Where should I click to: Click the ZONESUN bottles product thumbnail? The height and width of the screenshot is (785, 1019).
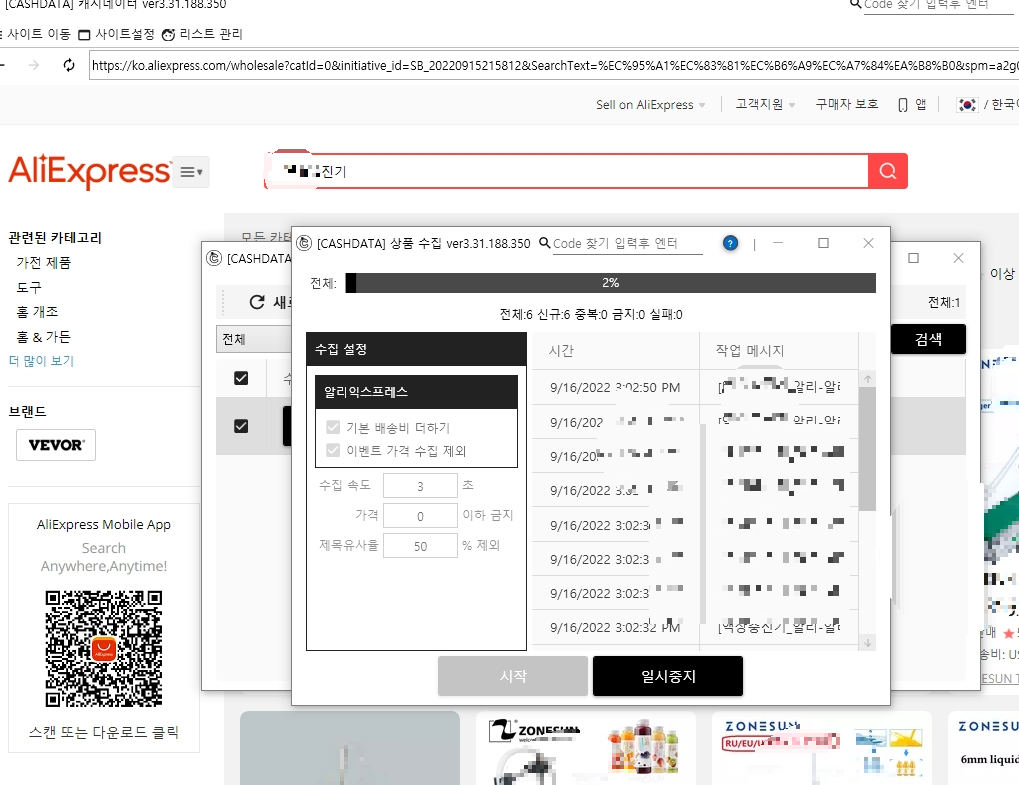(x=586, y=748)
